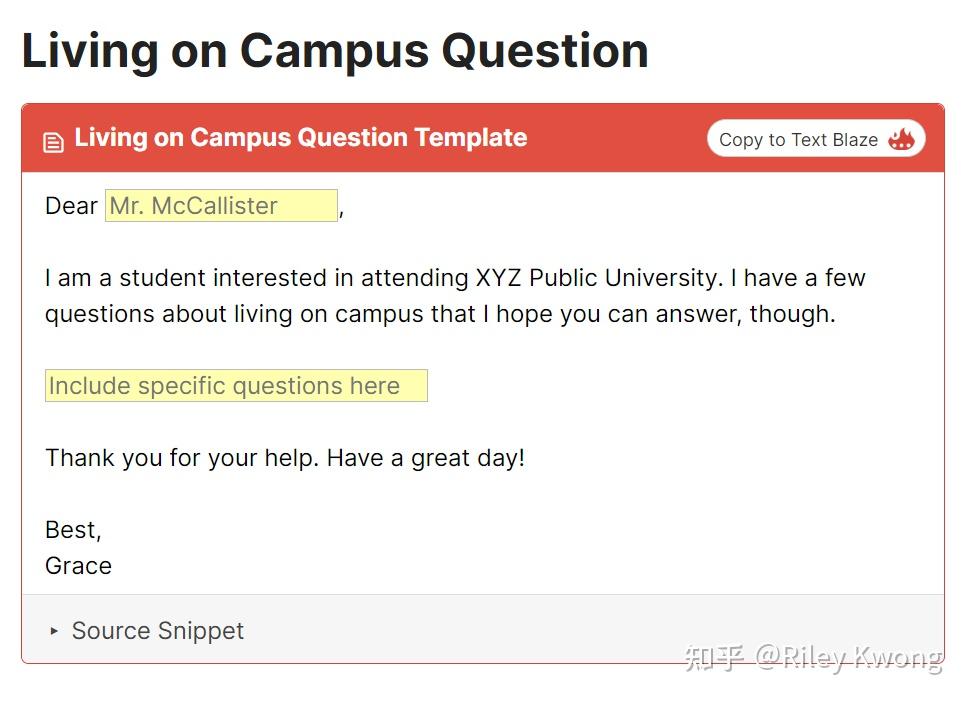
Task: Click the line about questions living on campus
Action: pyautogui.click(x=439, y=314)
